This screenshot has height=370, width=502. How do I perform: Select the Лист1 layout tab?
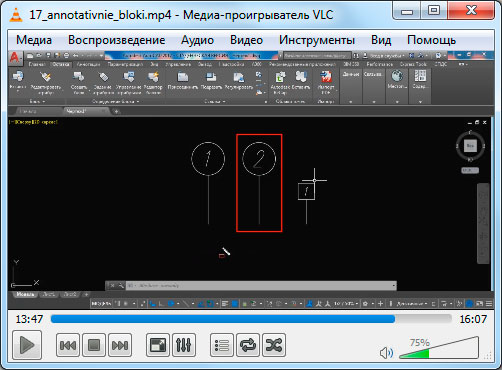(50, 294)
